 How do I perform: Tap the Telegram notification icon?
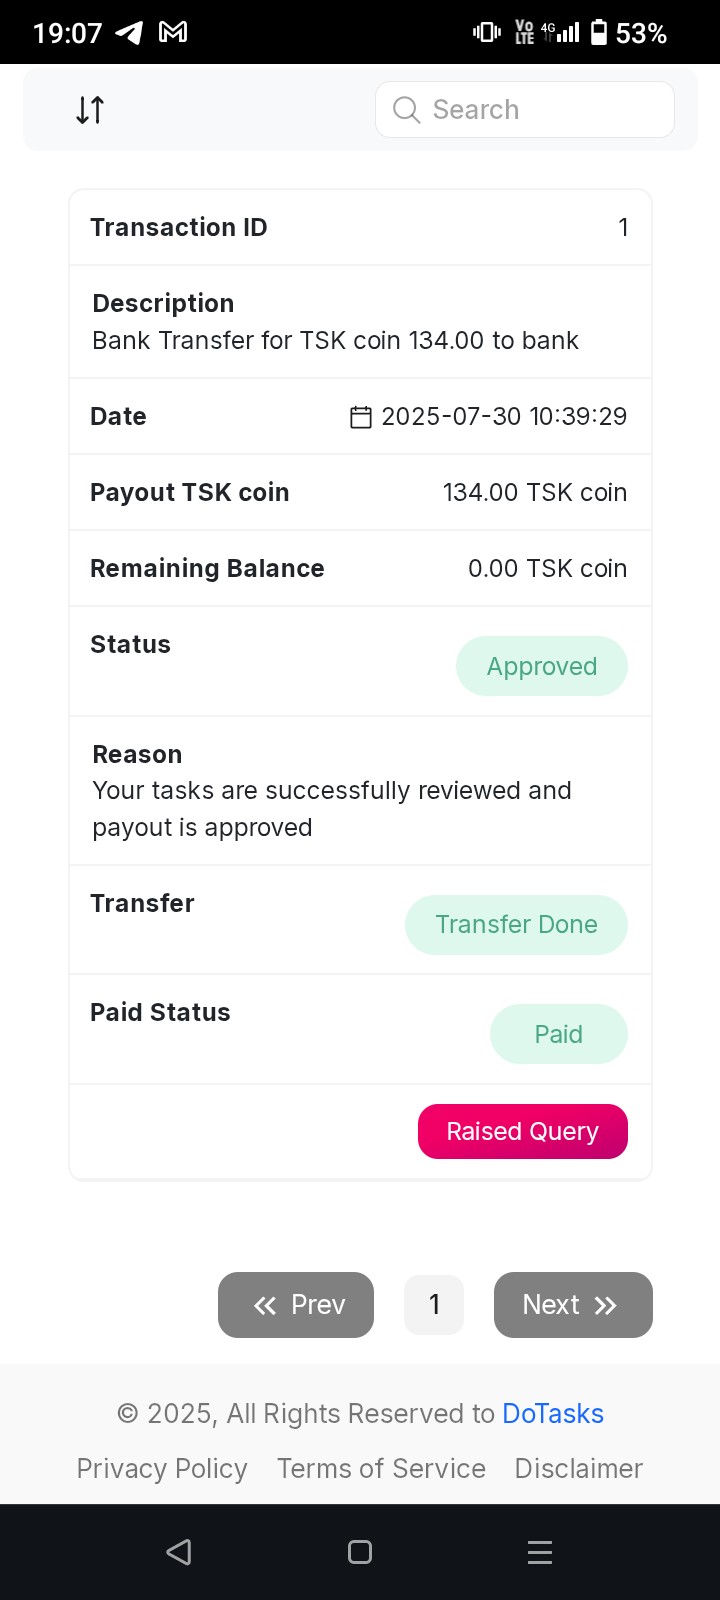129,33
